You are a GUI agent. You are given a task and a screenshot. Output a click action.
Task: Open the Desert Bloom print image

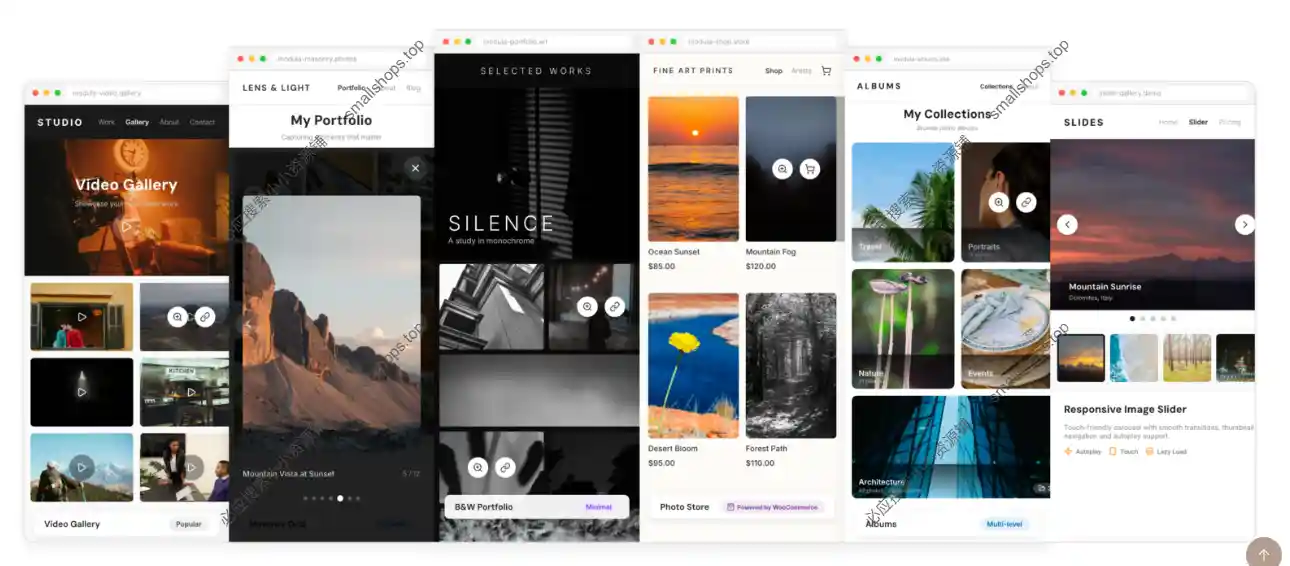[x=693, y=365]
